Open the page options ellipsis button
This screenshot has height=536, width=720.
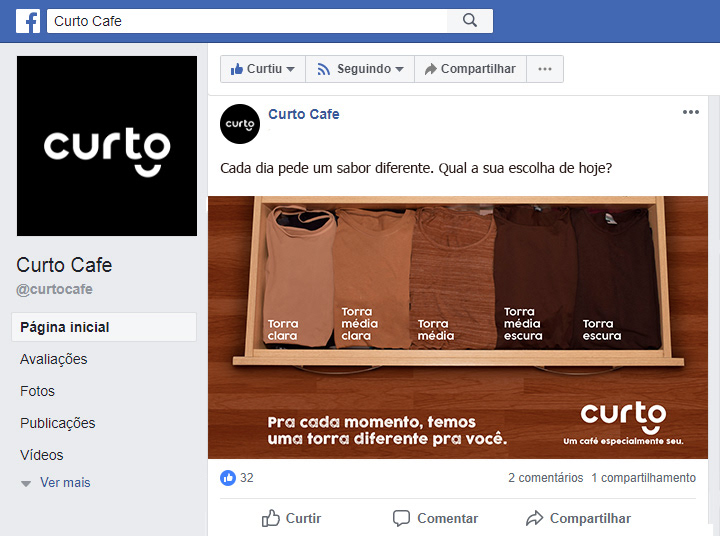click(x=545, y=69)
